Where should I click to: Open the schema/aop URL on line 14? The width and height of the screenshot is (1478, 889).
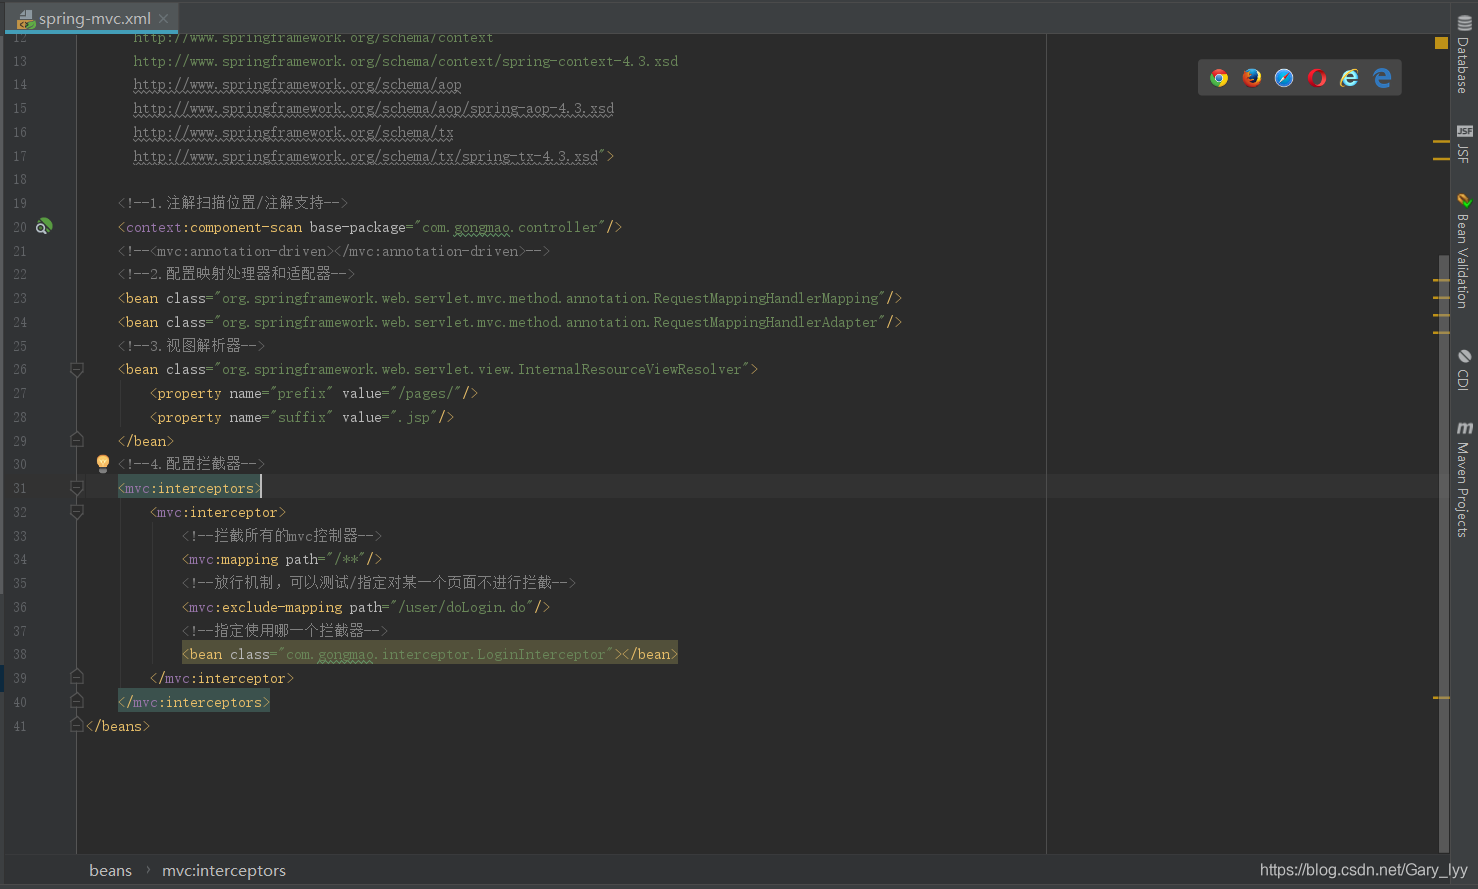pos(297,85)
